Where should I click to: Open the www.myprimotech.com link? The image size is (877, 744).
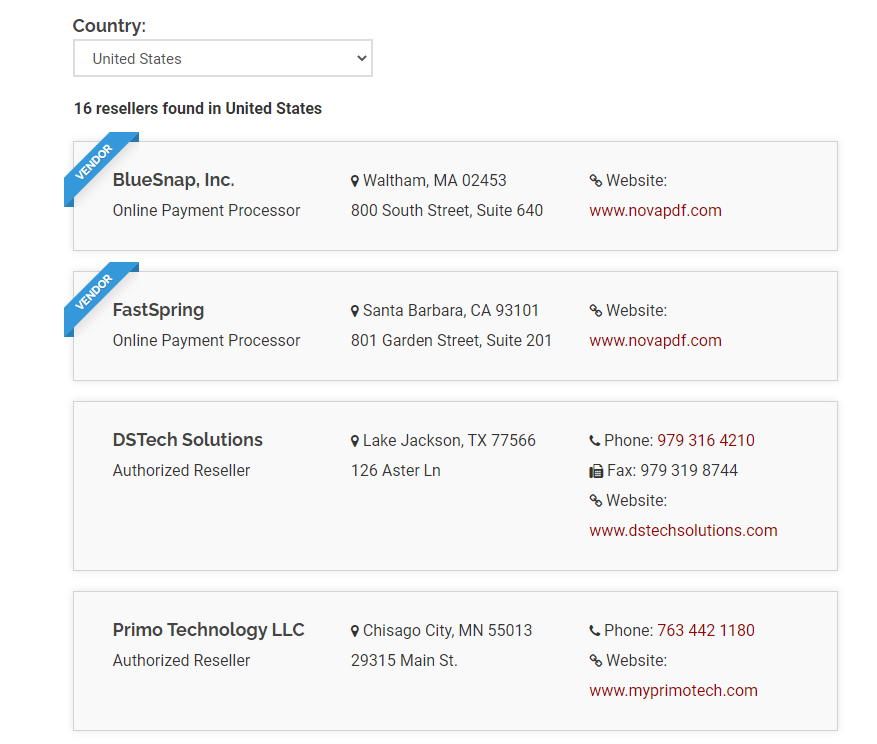[x=673, y=690]
